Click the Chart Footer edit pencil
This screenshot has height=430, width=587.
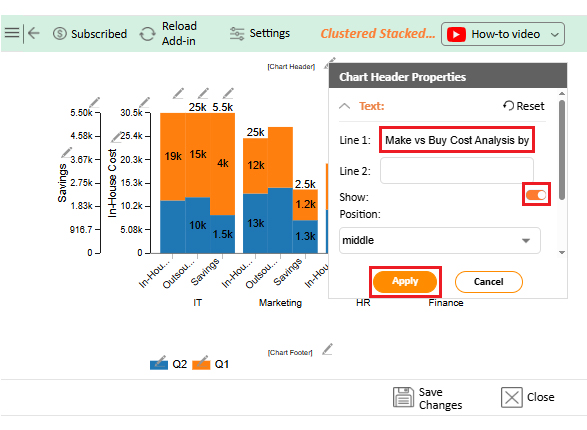click(x=328, y=349)
